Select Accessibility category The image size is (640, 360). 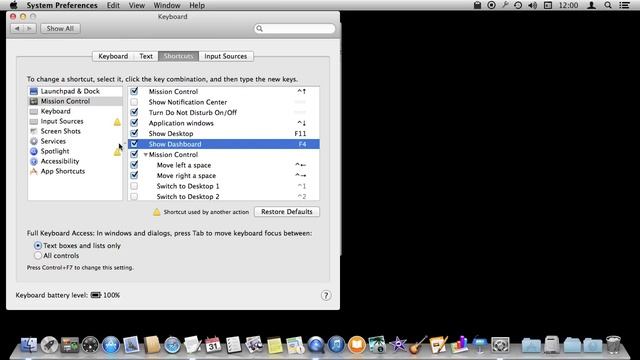(75, 161)
